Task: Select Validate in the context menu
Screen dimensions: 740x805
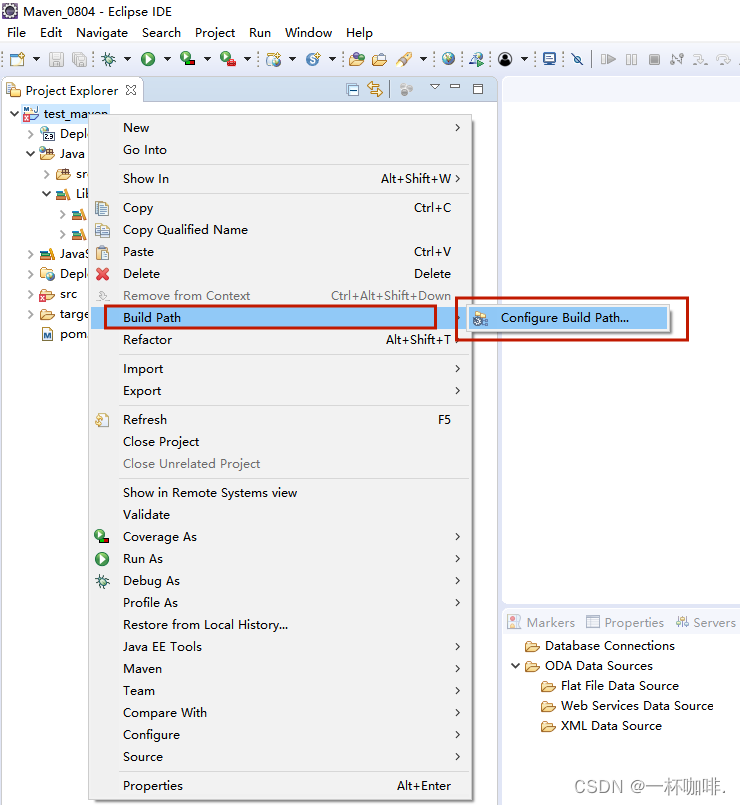Action: pos(280,515)
